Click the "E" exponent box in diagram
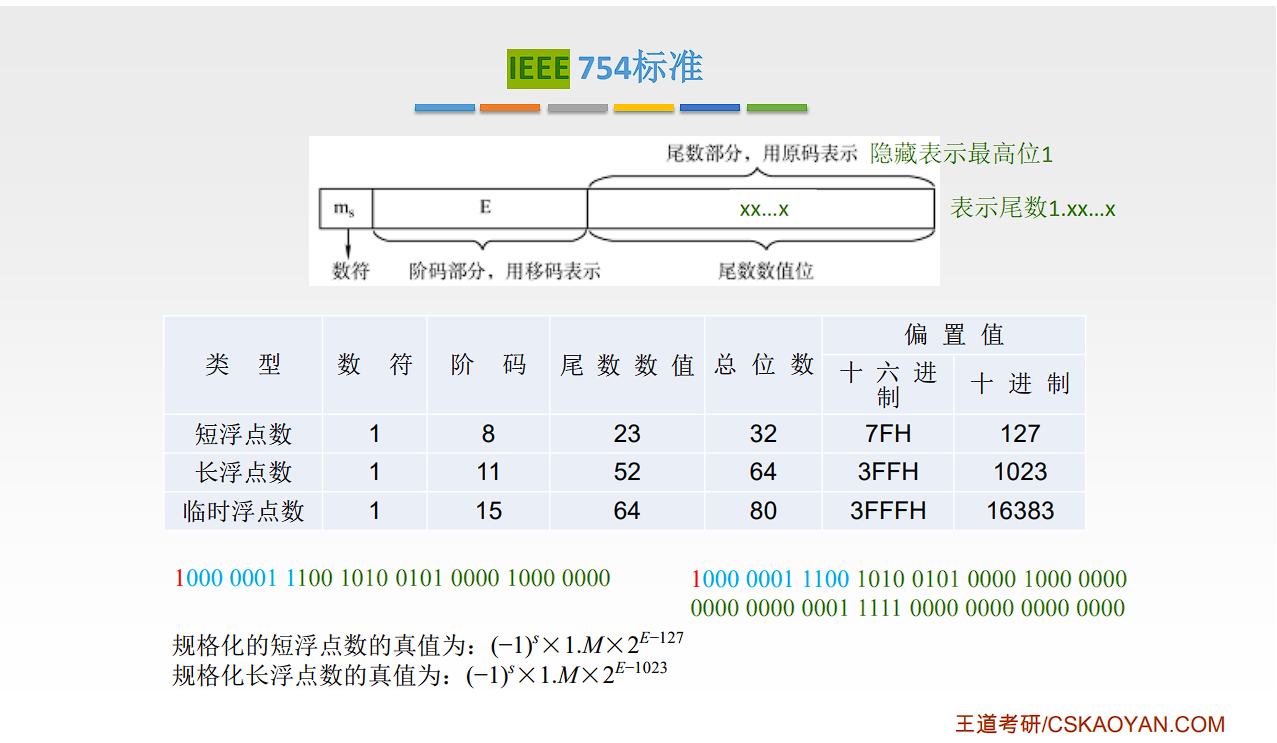This screenshot has width=1277, height=743. (479, 208)
